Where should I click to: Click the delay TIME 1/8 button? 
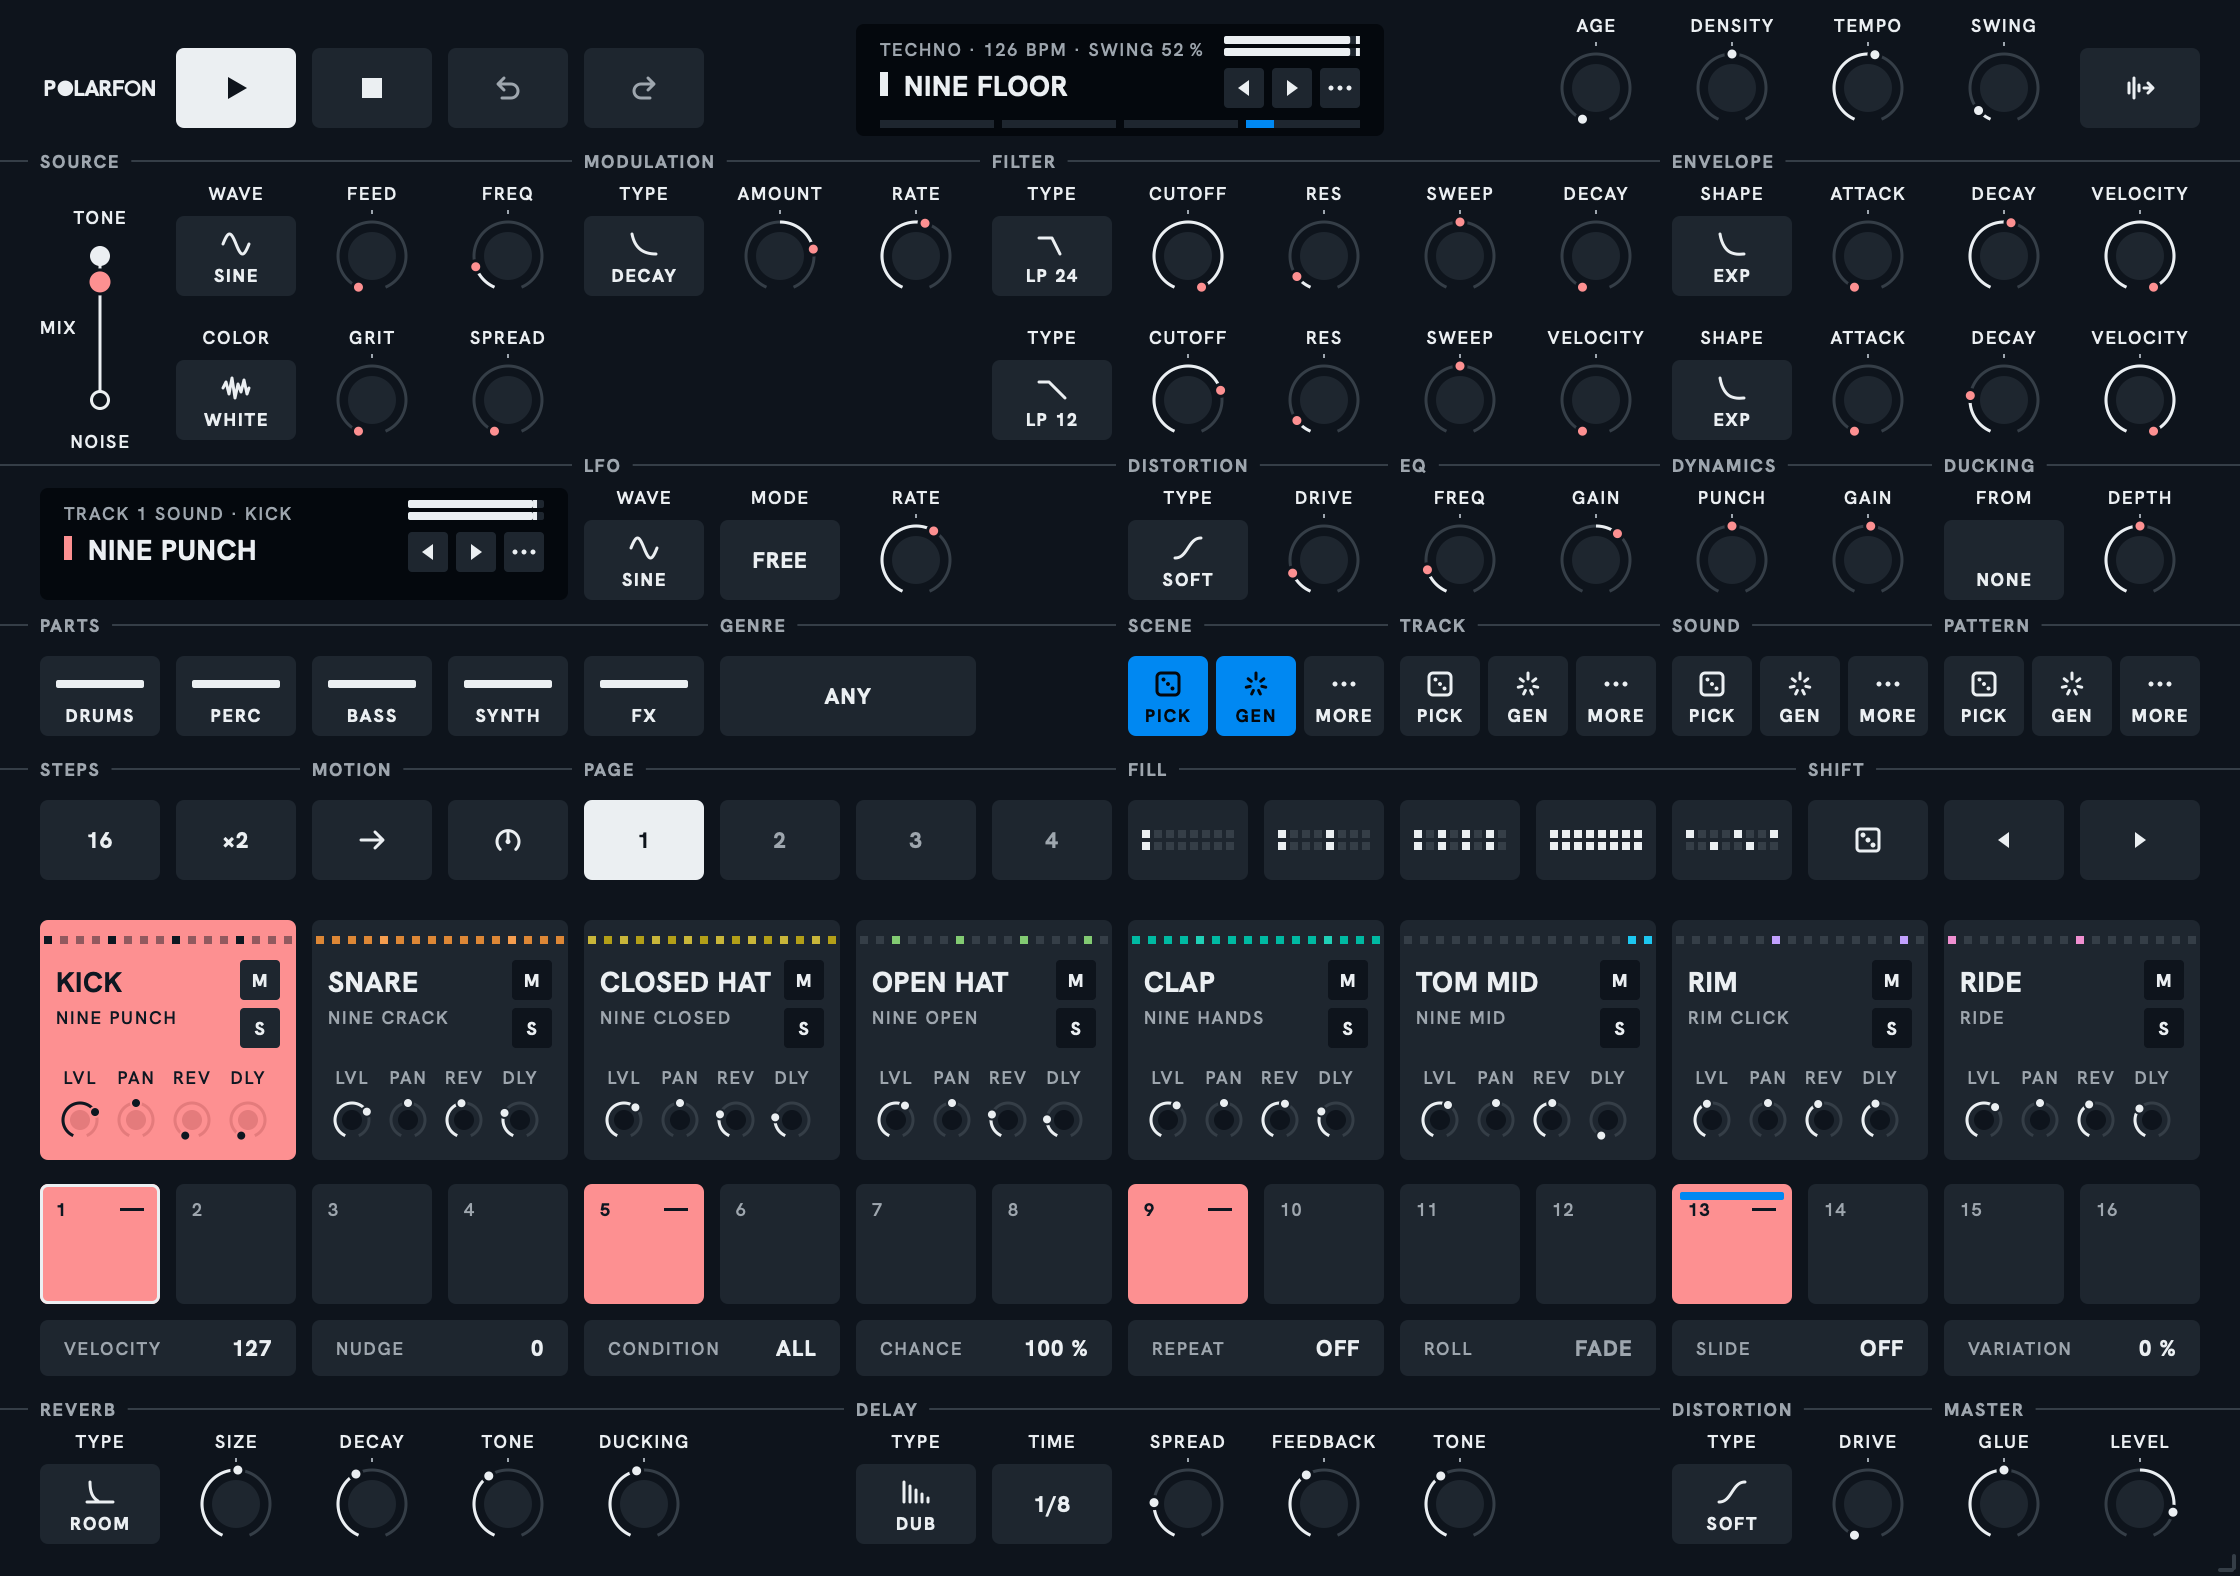1052,1504
